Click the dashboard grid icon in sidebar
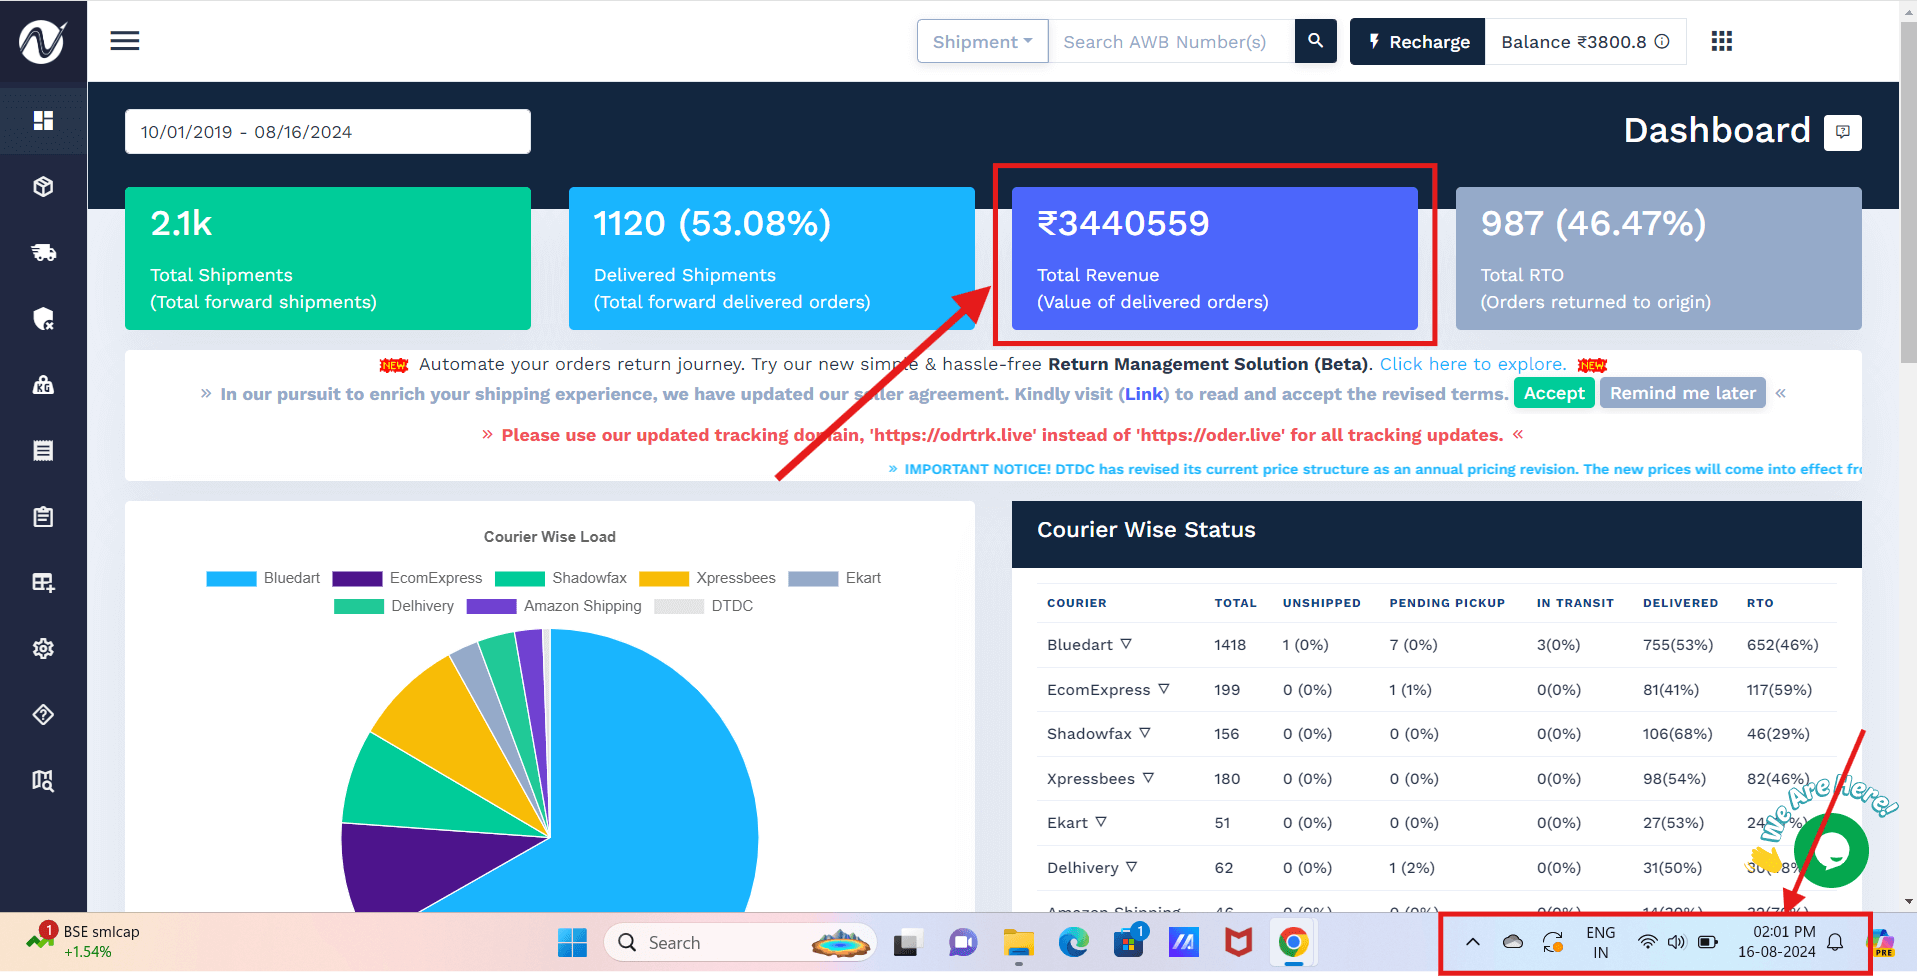Viewport: 1917px width, 977px height. point(43,120)
